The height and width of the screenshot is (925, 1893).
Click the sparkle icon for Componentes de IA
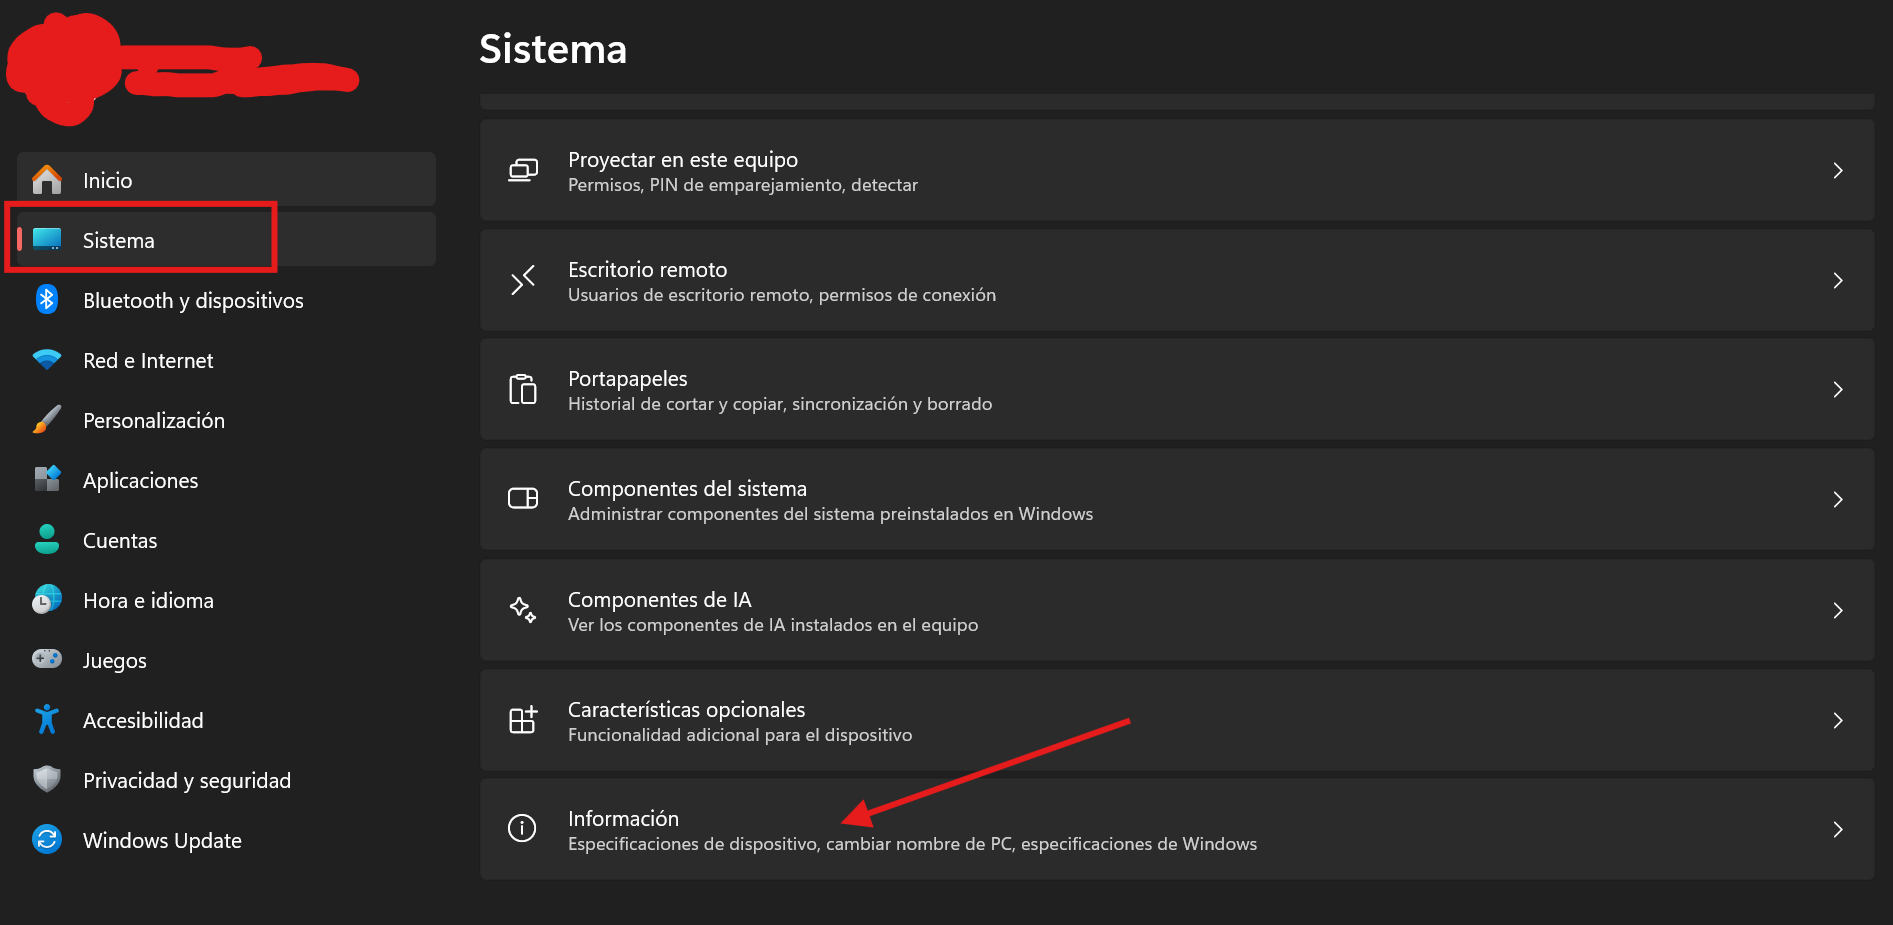[x=522, y=610]
